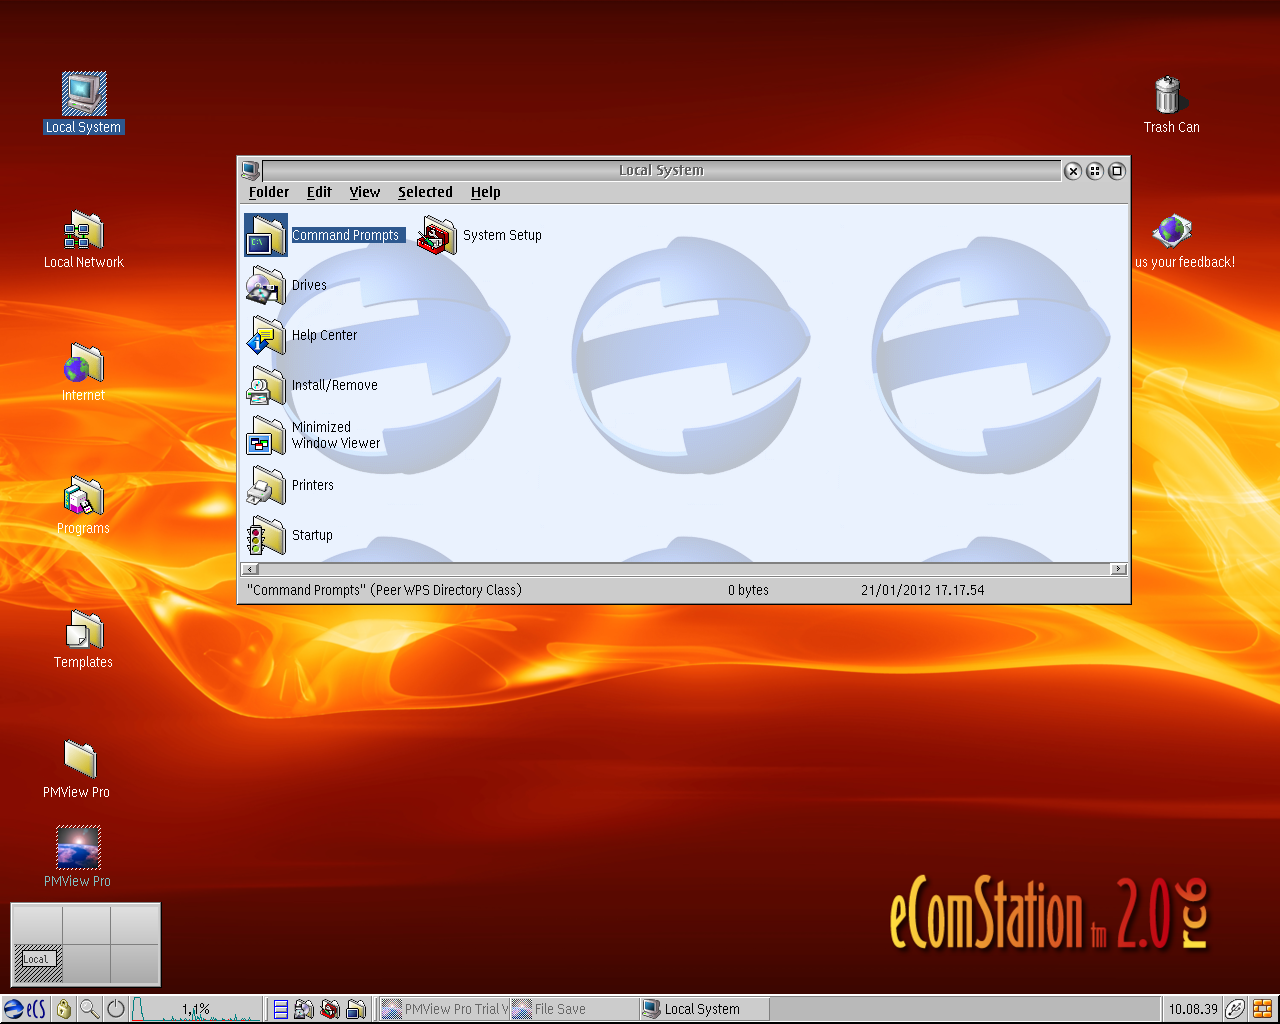Image resolution: width=1280 pixels, height=1024 pixels.
Task: Select the PMView Pro program icon
Action: tap(78, 848)
